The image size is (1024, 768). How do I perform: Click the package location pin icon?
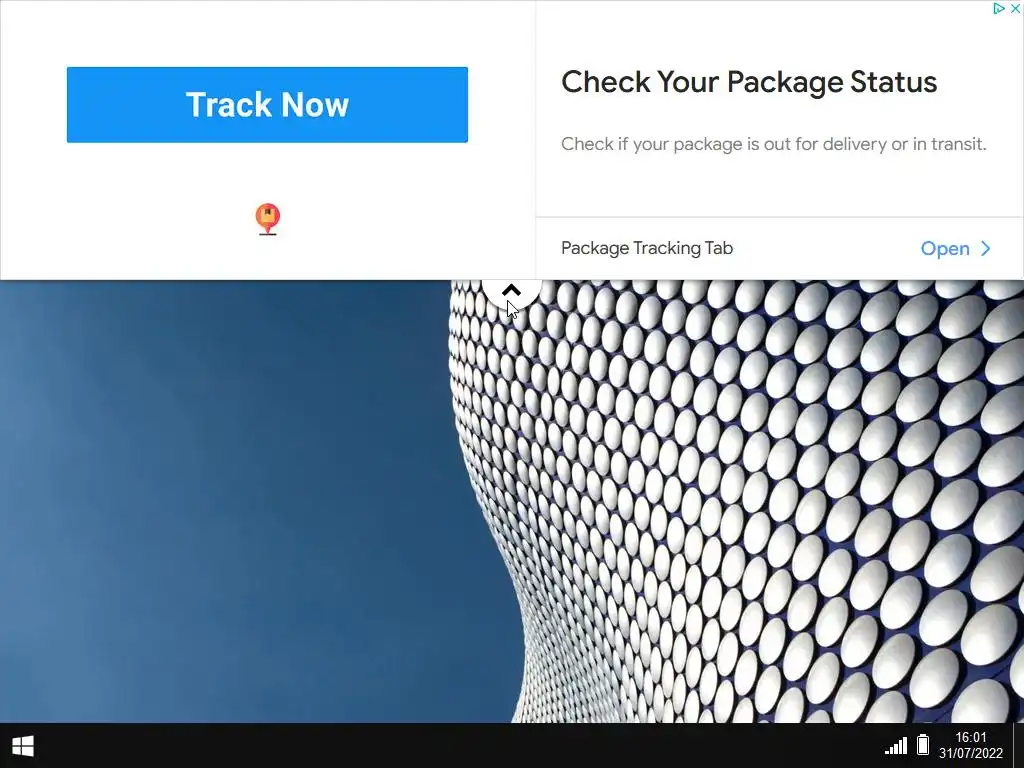pyautogui.click(x=268, y=219)
